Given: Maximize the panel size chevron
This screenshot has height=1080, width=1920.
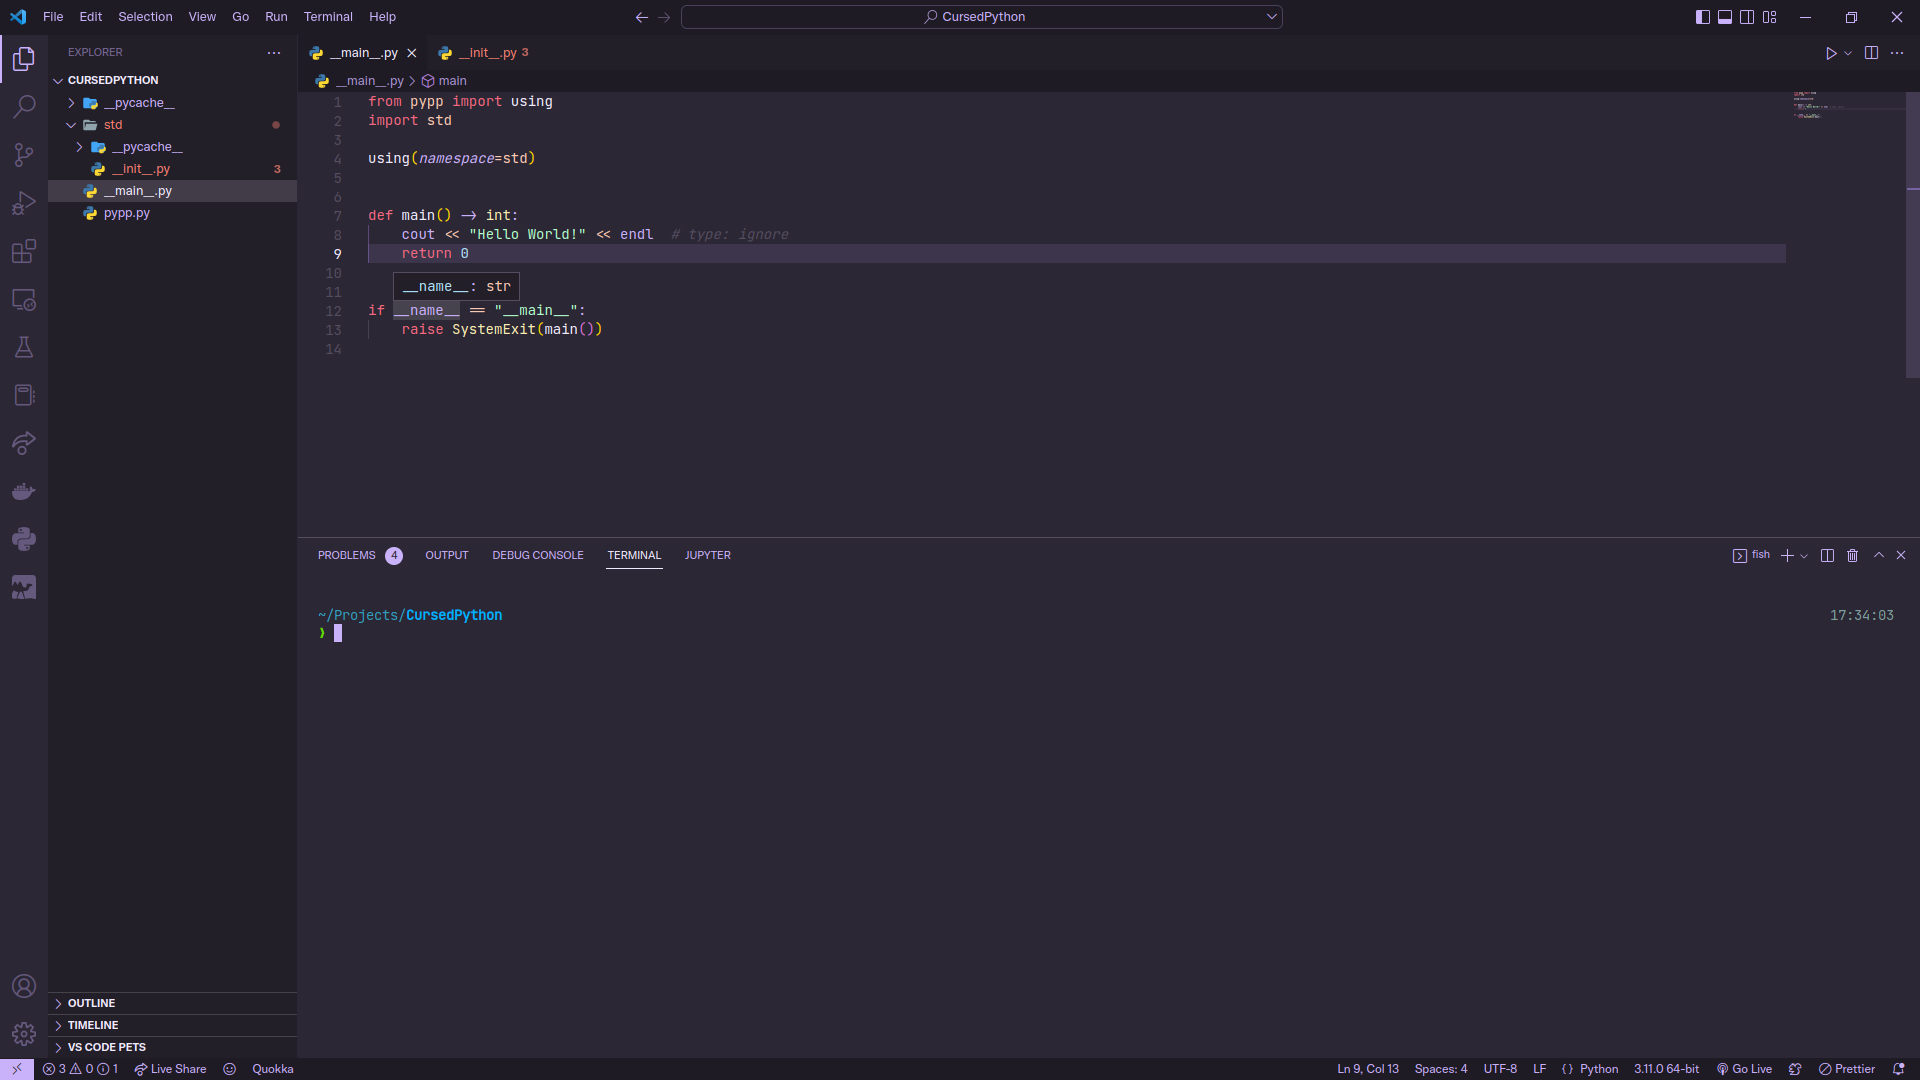Looking at the screenshot, I should coord(1879,555).
